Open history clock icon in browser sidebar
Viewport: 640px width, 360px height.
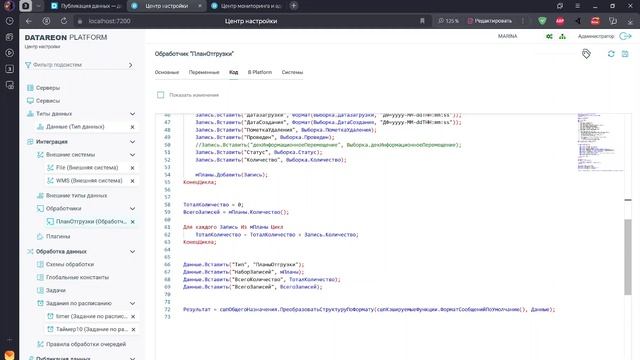click(x=9, y=21)
